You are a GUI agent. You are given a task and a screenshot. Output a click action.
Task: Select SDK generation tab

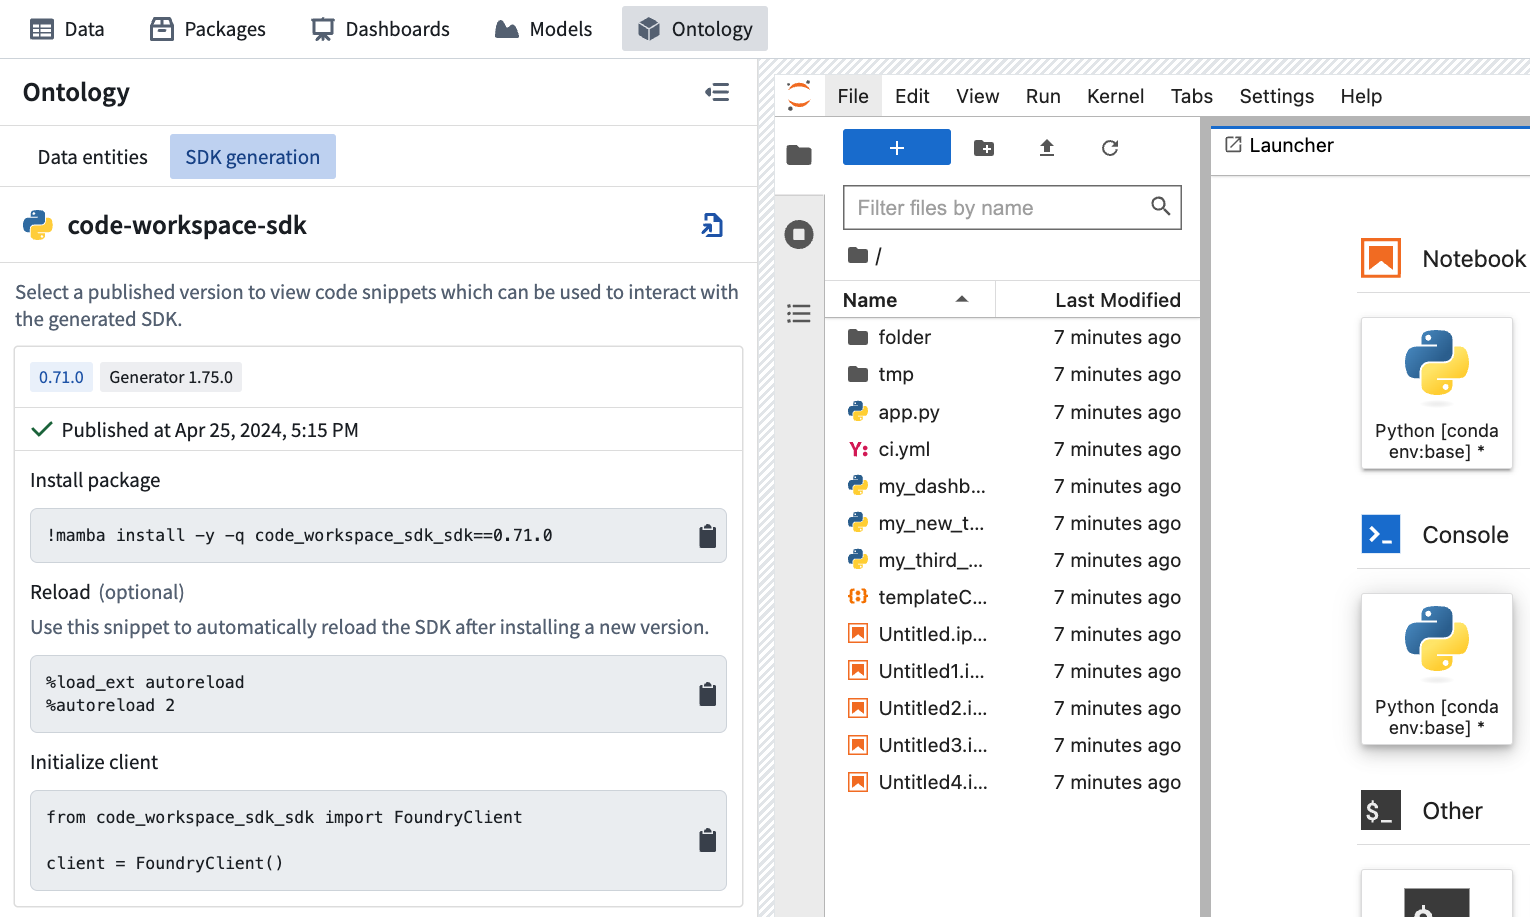253,157
